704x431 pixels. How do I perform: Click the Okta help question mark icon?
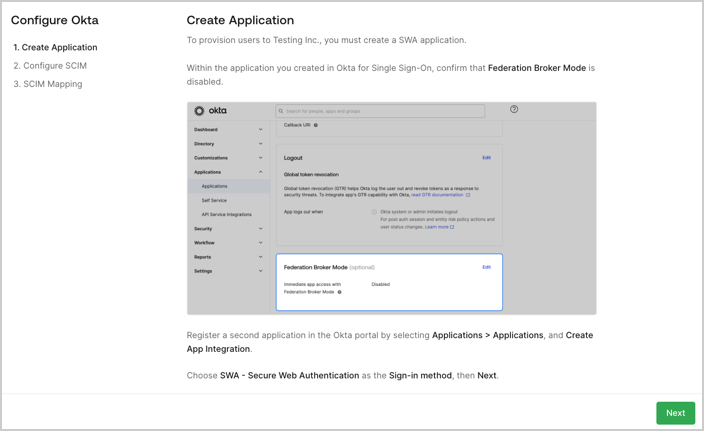click(514, 109)
